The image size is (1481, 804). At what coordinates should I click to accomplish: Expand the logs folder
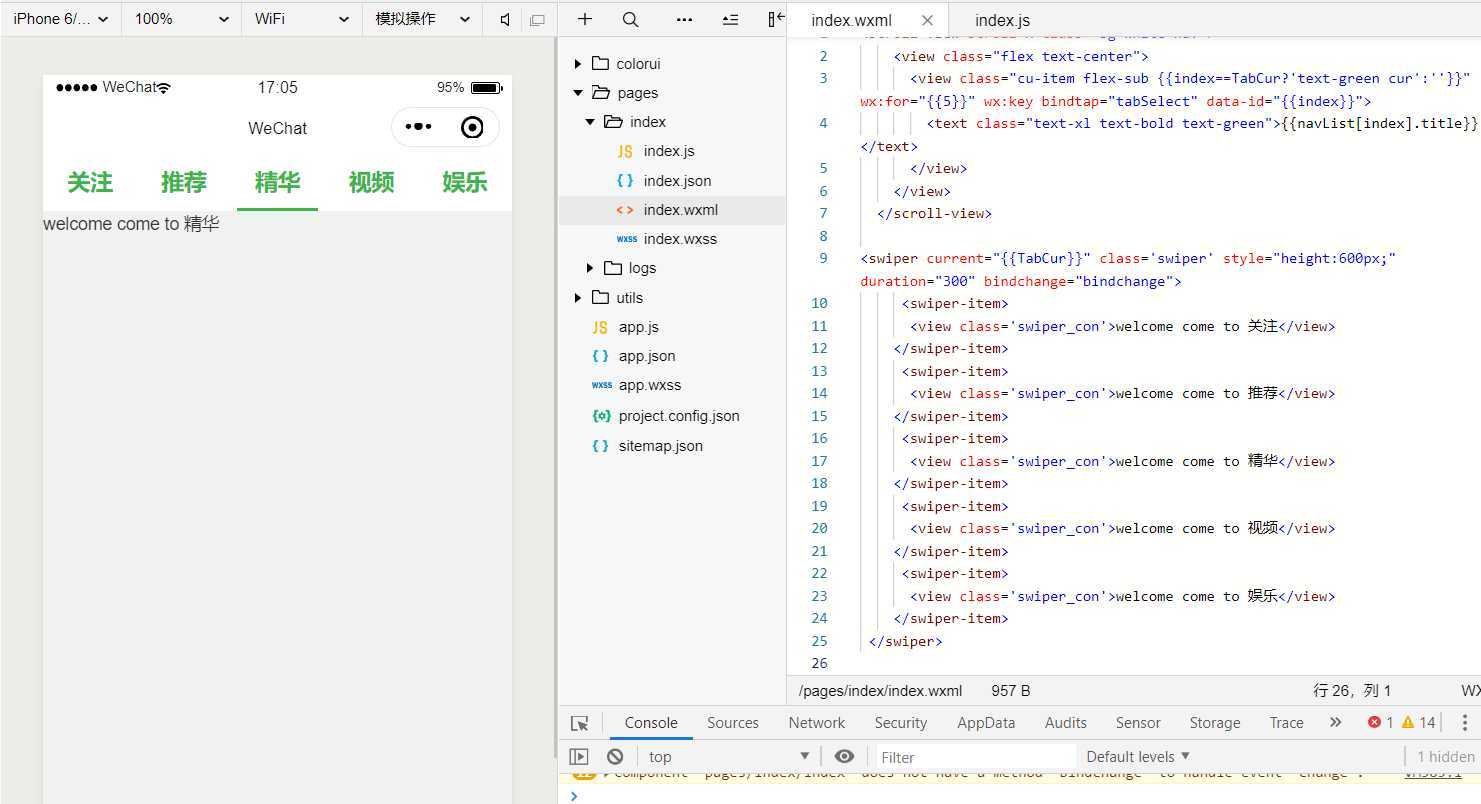641,268
